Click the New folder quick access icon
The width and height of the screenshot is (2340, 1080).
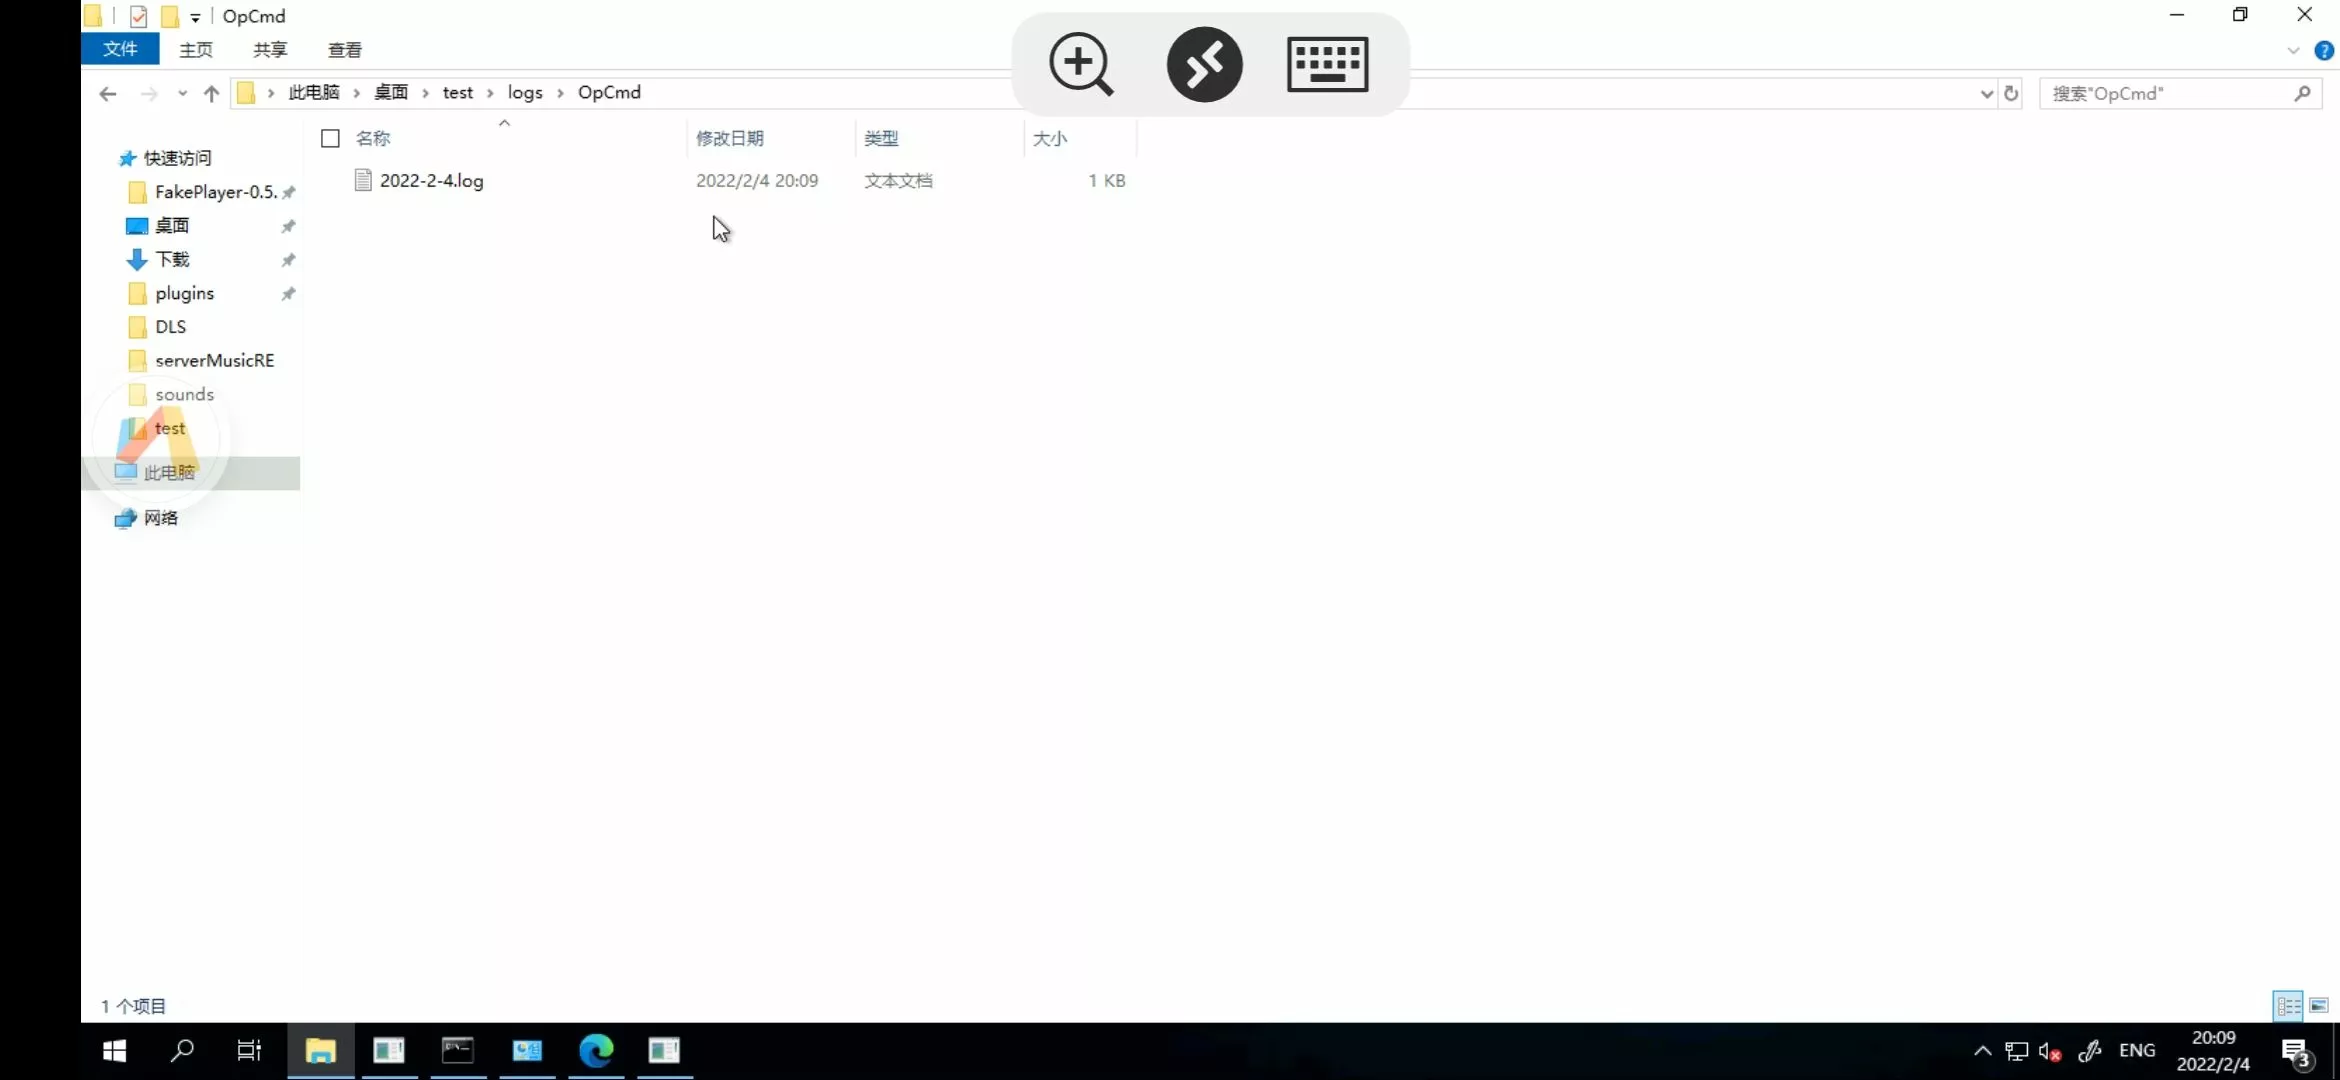coord(170,16)
